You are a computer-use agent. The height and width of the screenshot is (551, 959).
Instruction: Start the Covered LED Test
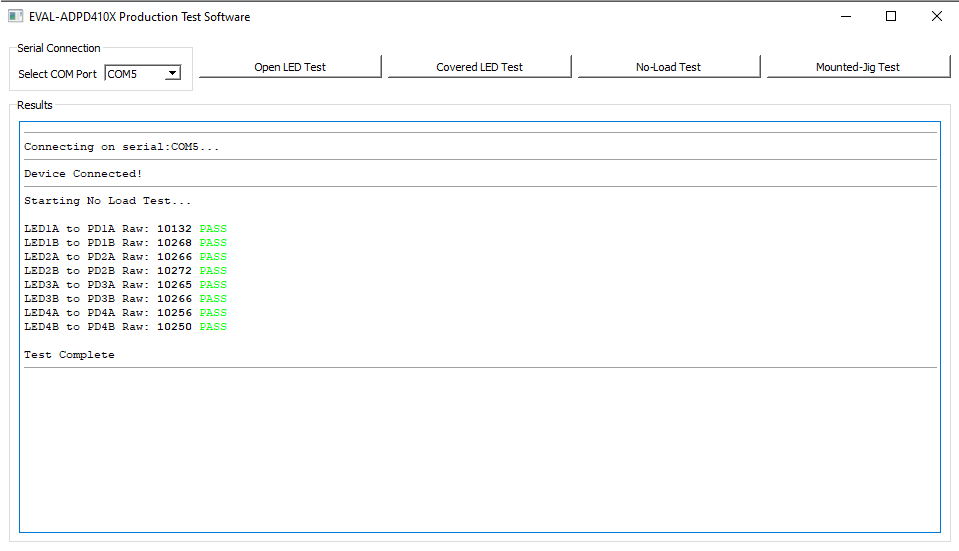[x=479, y=67]
